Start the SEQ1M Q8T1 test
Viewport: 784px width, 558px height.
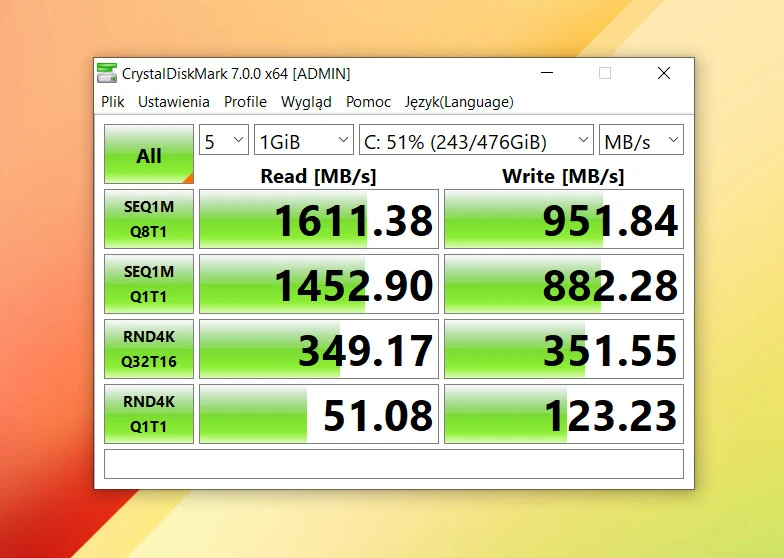pyautogui.click(x=149, y=219)
